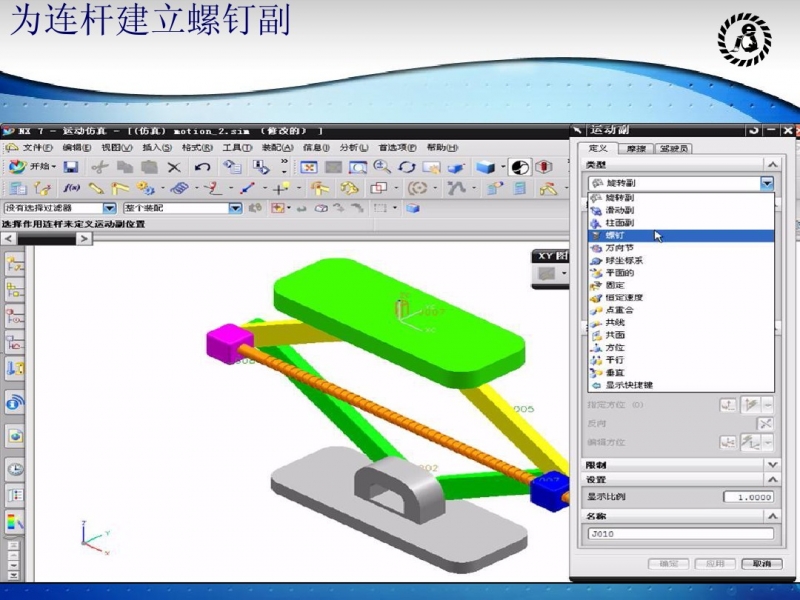Click the small blue cube in selection bar
The image size is (800, 600).
[412, 208]
